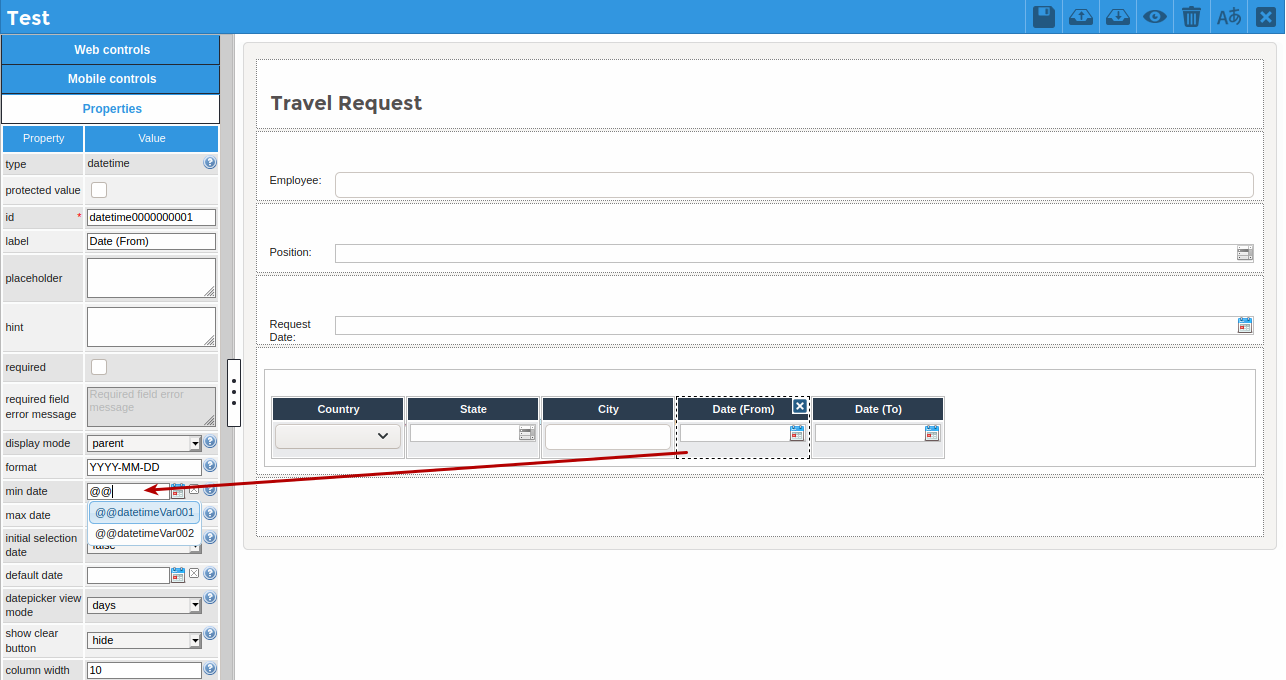Open calendar picker for default date
The width and height of the screenshot is (1286, 680).
(x=178, y=575)
